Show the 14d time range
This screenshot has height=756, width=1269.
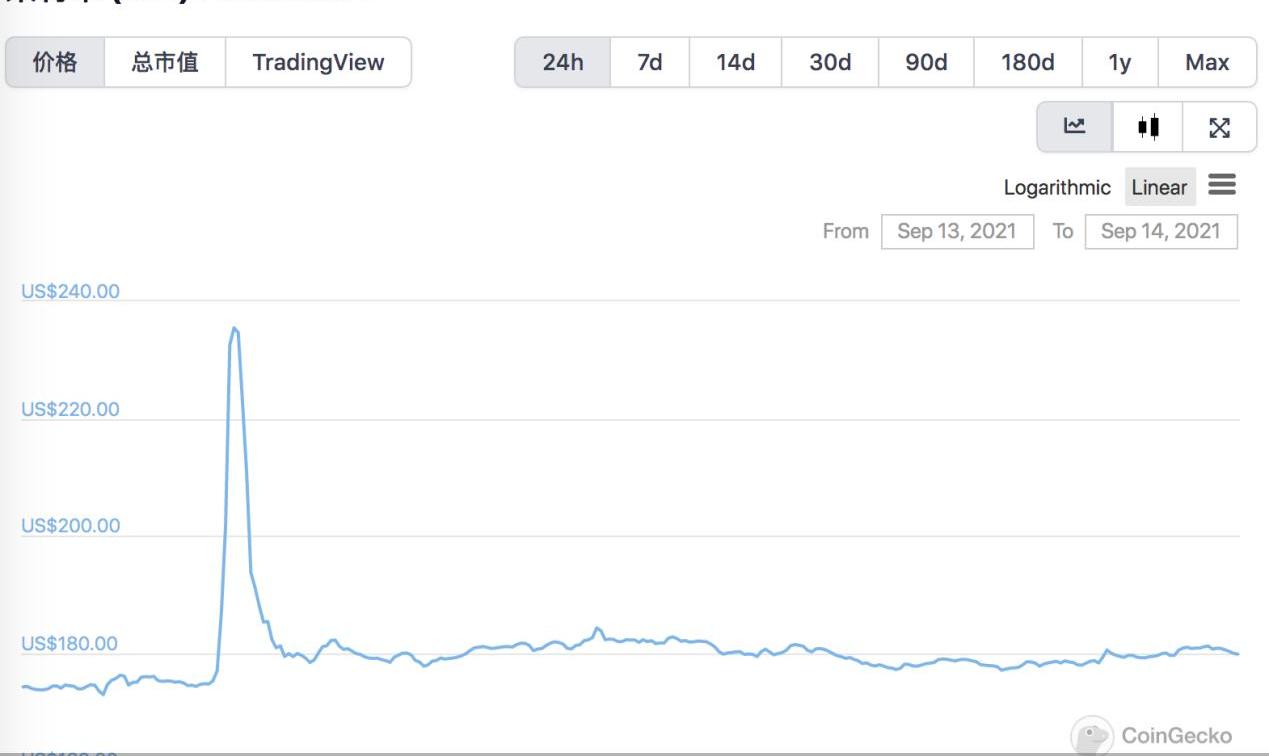click(x=735, y=62)
